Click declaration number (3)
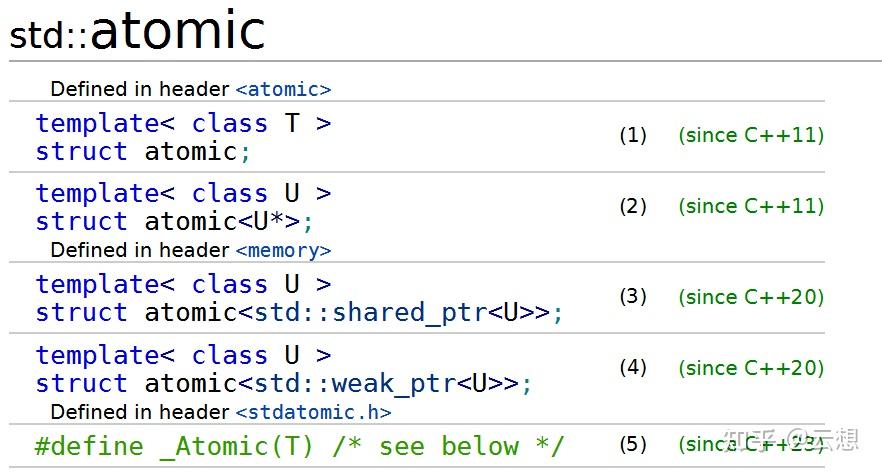Screen dimensions: 882x475 [x=633, y=296]
